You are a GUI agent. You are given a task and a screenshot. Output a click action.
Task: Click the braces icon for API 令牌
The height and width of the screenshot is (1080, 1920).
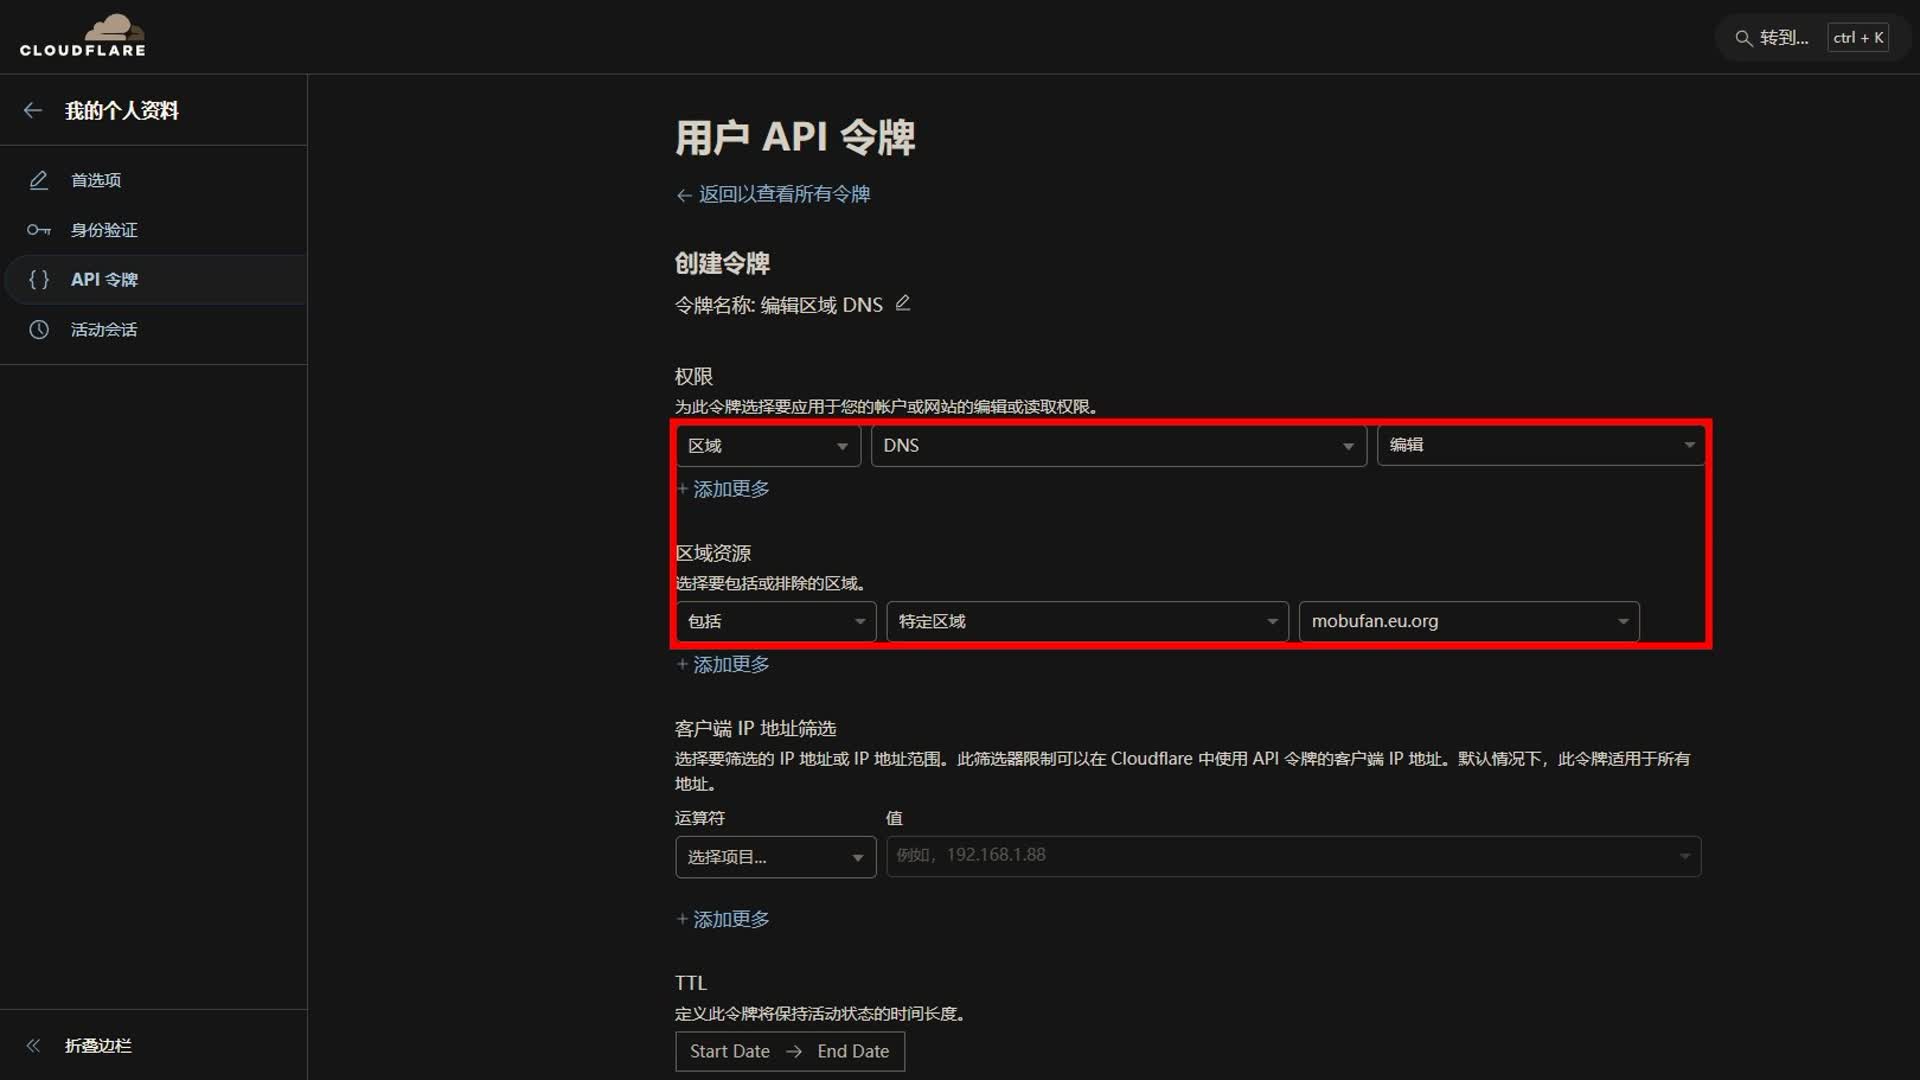click(x=39, y=279)
